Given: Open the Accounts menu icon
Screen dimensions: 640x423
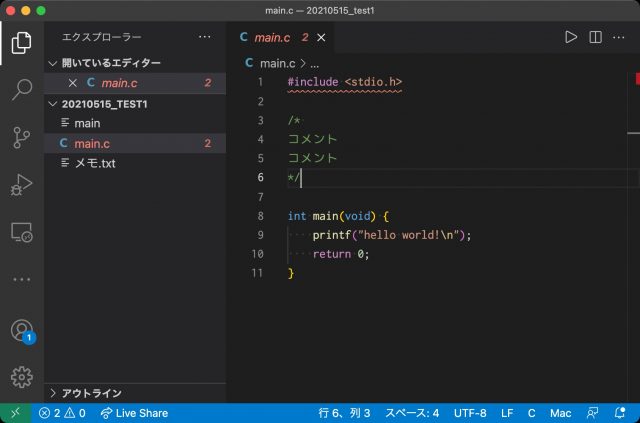Looking at the screenshot, I should 22,331.
